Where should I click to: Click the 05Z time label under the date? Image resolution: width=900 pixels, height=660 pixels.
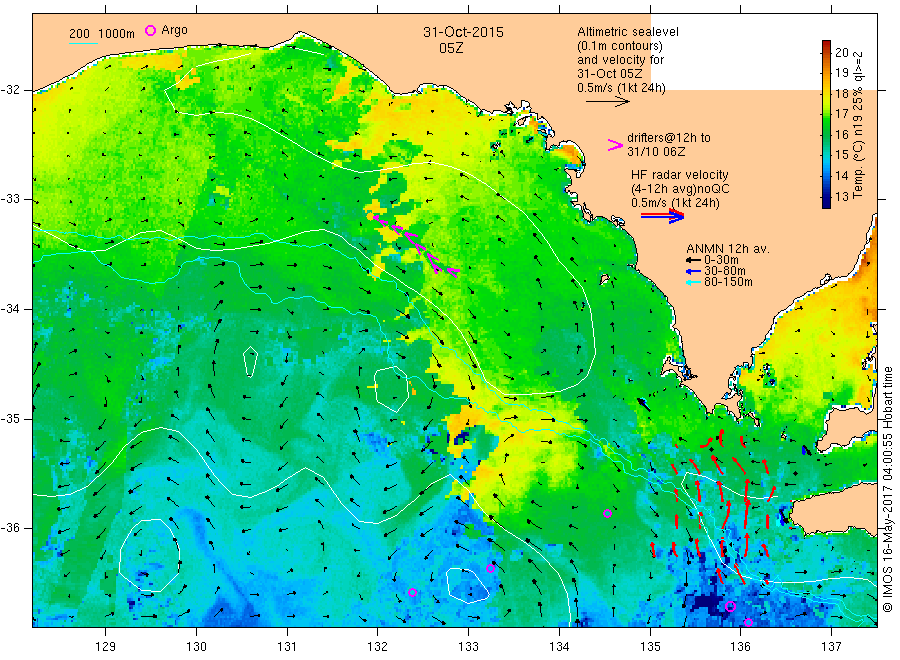[451, 49]
